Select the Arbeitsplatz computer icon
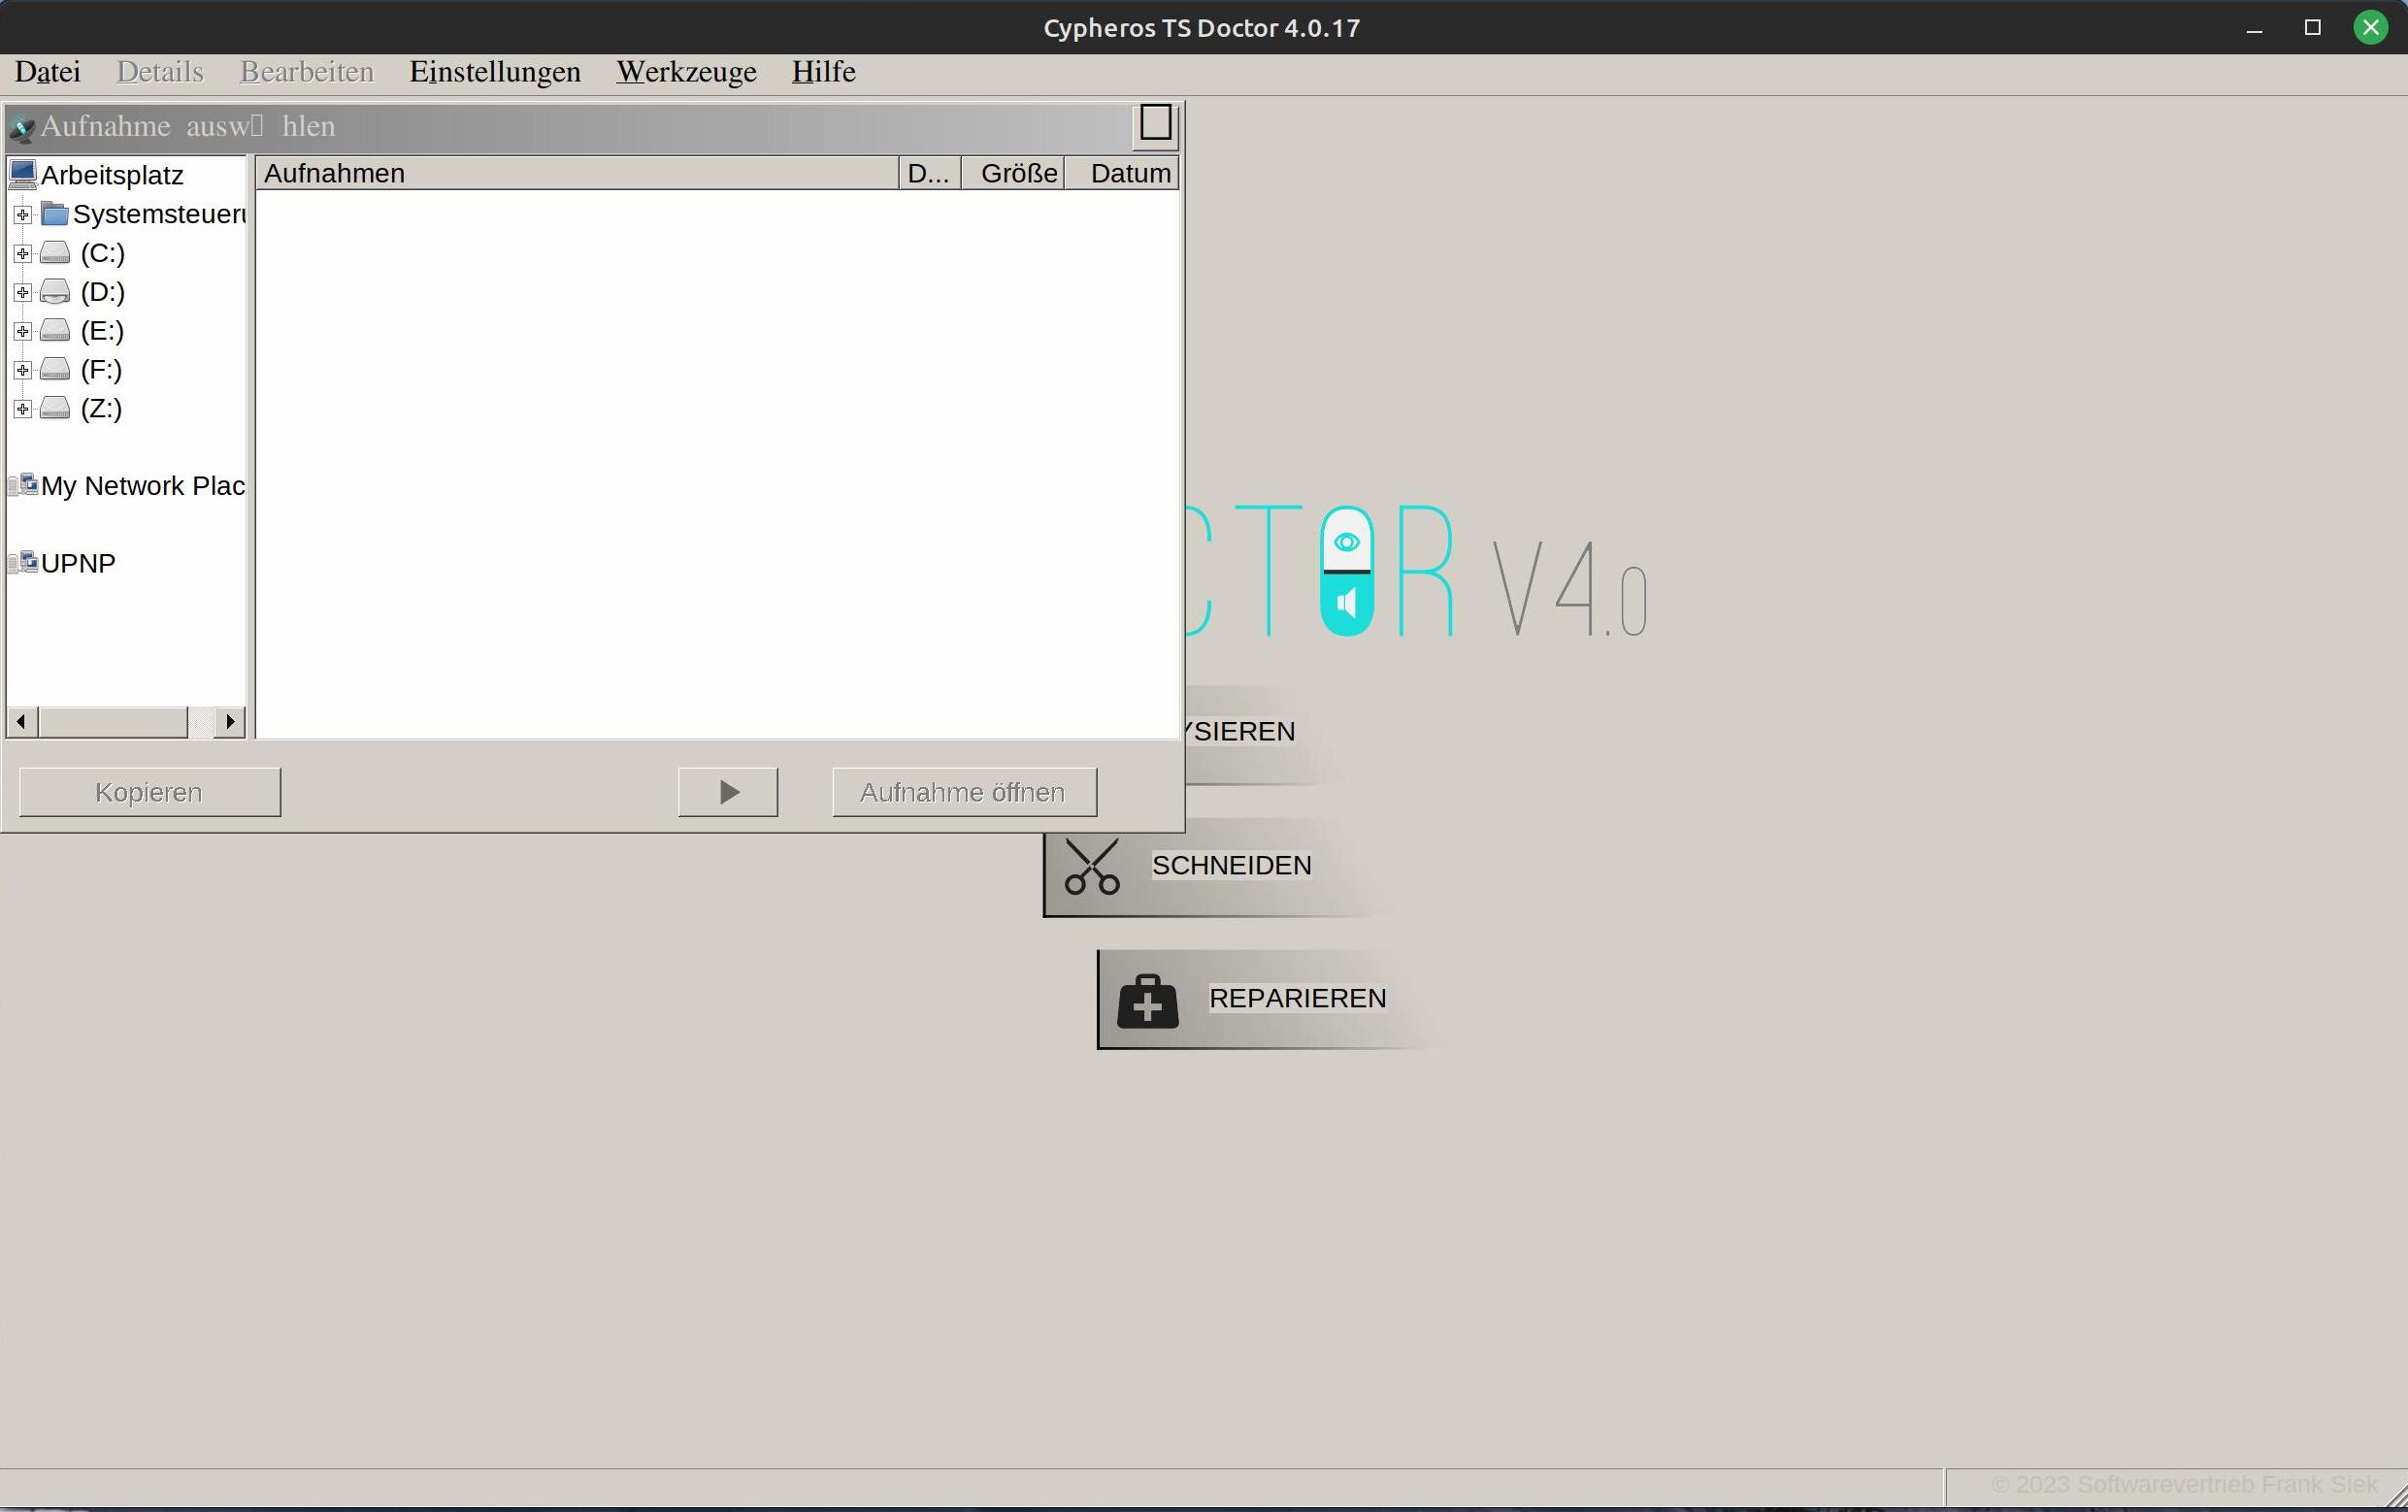Viewport: 2408px width, 1512px height. pyautogui.click(x=22, y=175)
